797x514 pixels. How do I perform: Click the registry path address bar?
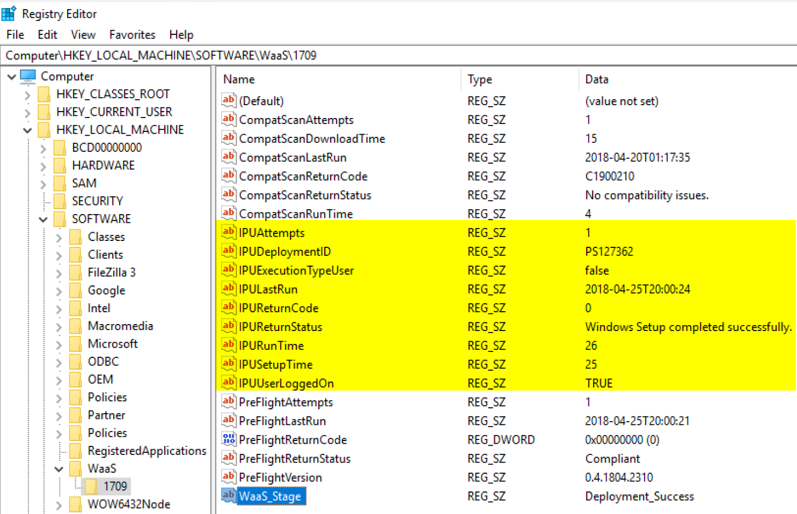[x=398, y=55]
